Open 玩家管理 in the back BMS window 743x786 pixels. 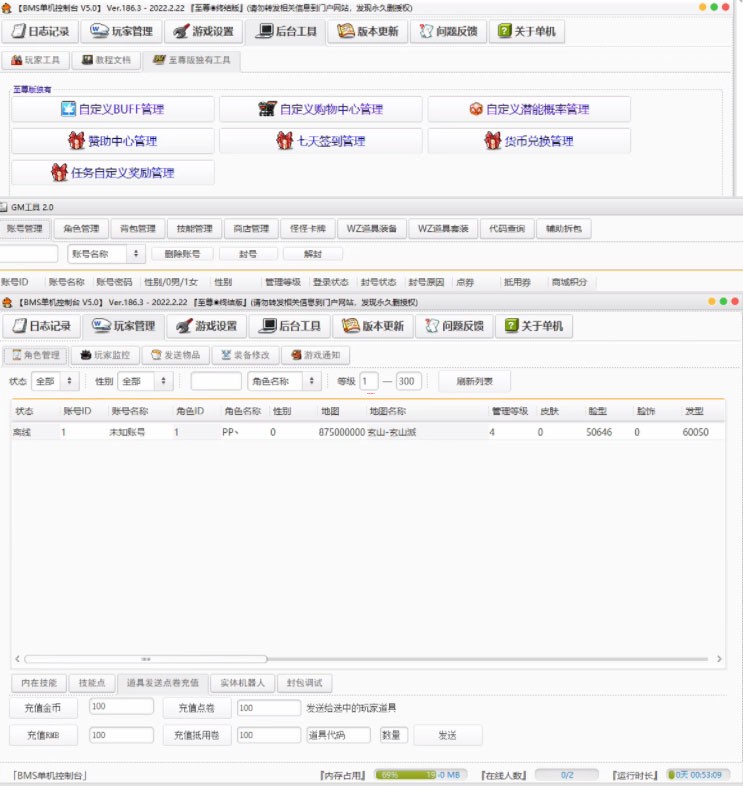[122, 31]
